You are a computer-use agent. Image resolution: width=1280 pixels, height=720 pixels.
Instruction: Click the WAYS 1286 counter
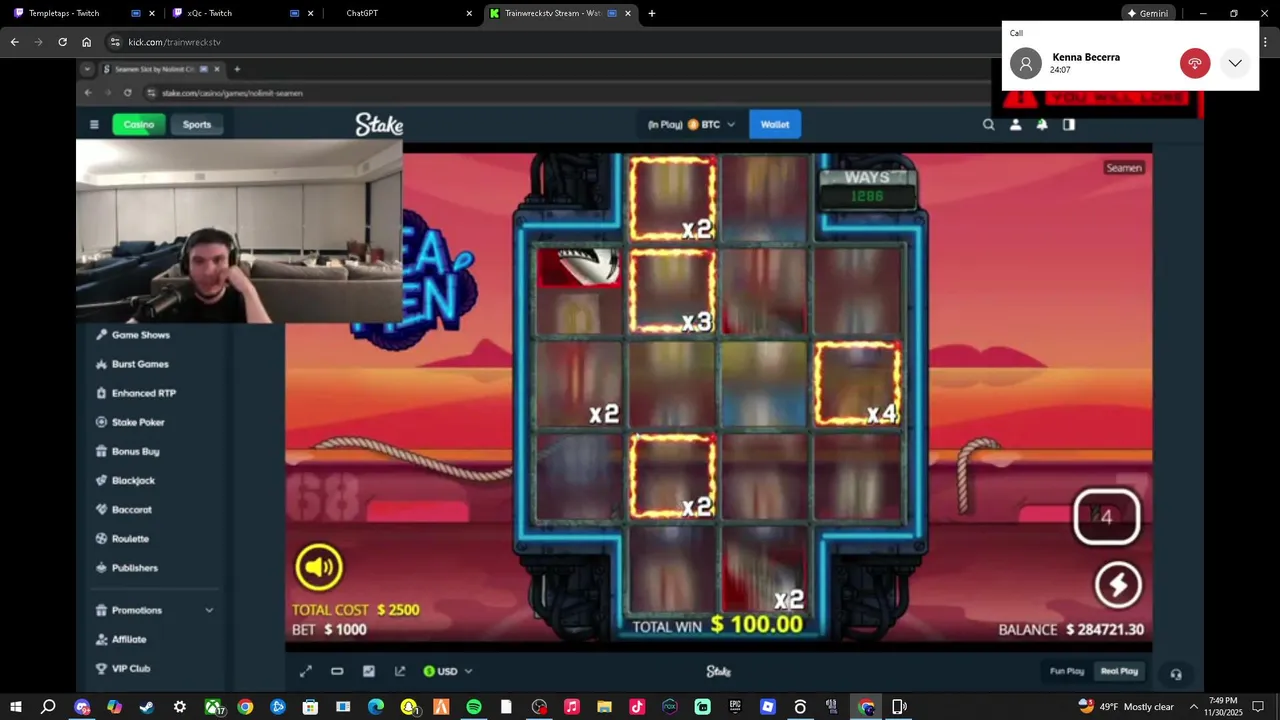(x=867, y=187)
